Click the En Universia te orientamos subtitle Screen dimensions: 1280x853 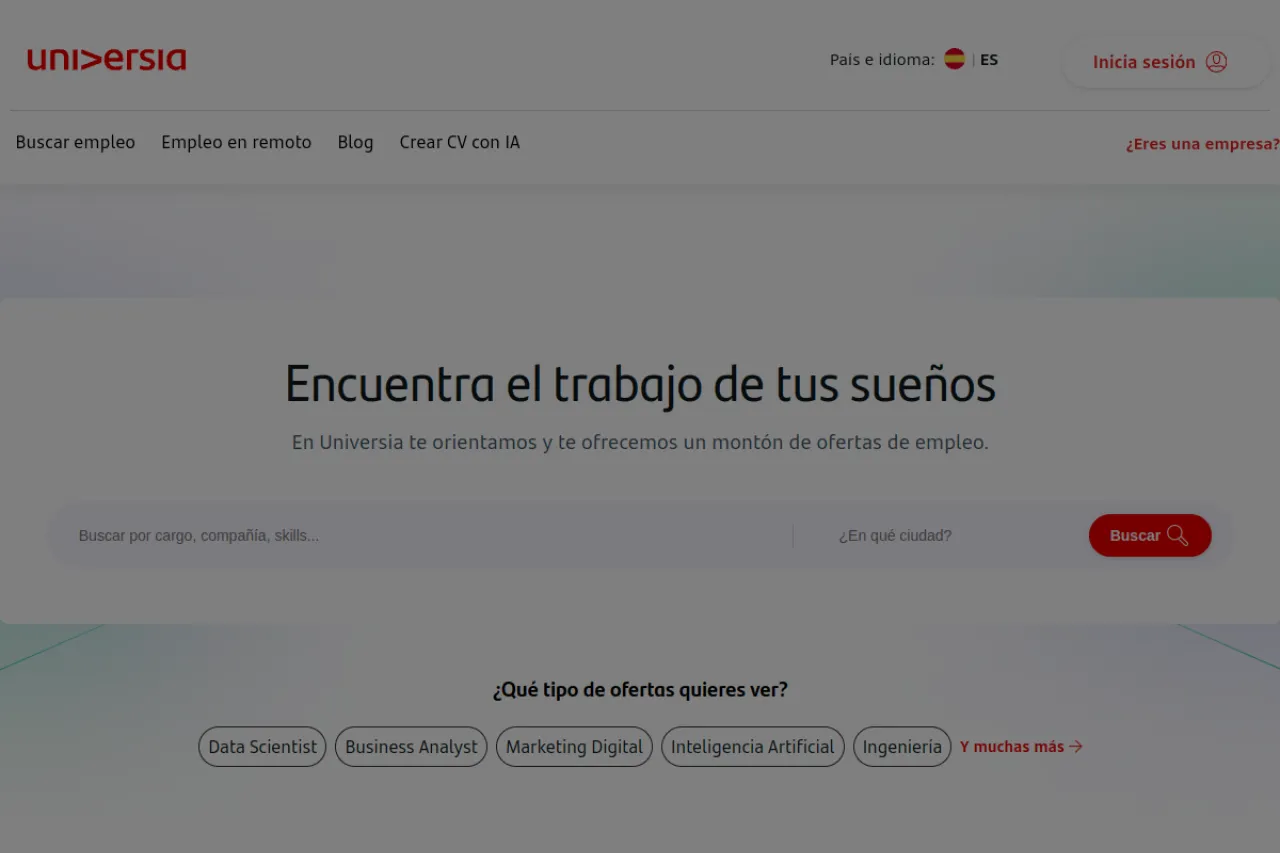click(x=640, y=442)
